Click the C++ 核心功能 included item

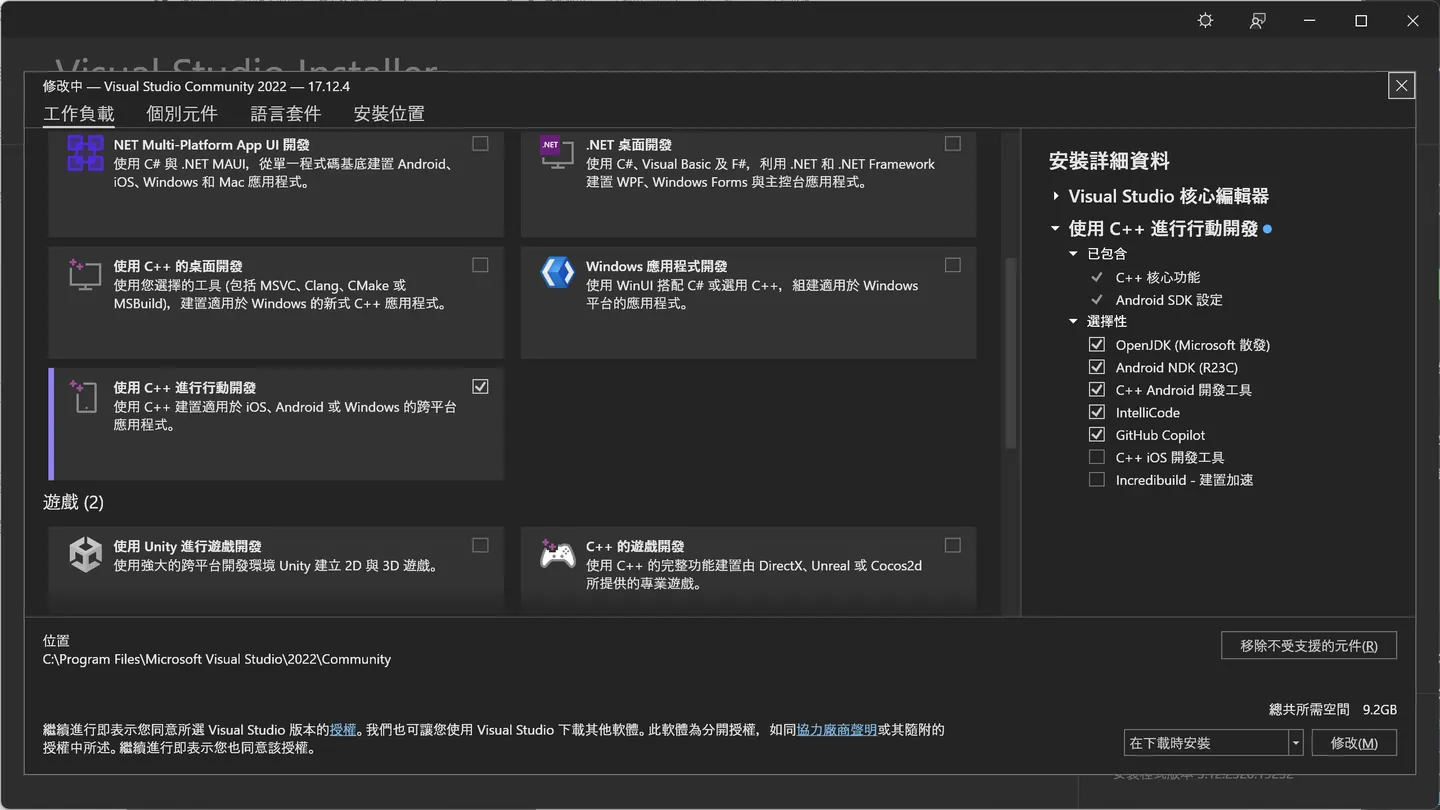click(x=1158, y=277)
